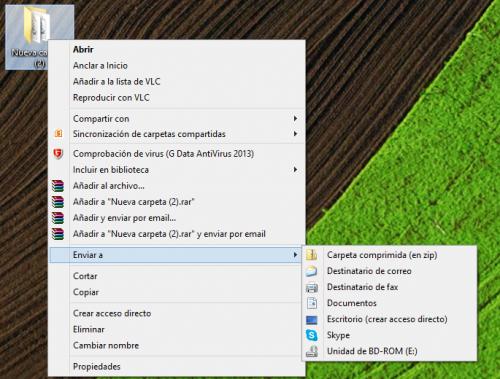
Task: Send to Carpeta comprimida (en zip)
Action: click(x=389, y=255)
